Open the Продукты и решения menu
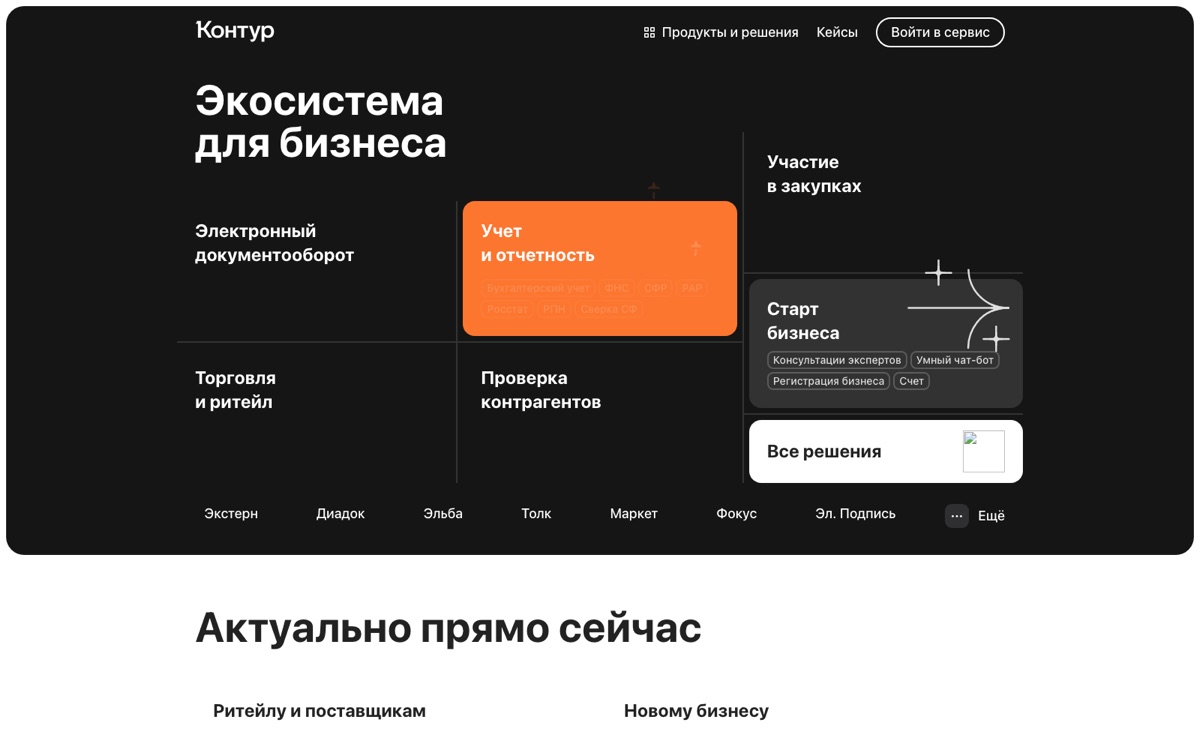 721,32
